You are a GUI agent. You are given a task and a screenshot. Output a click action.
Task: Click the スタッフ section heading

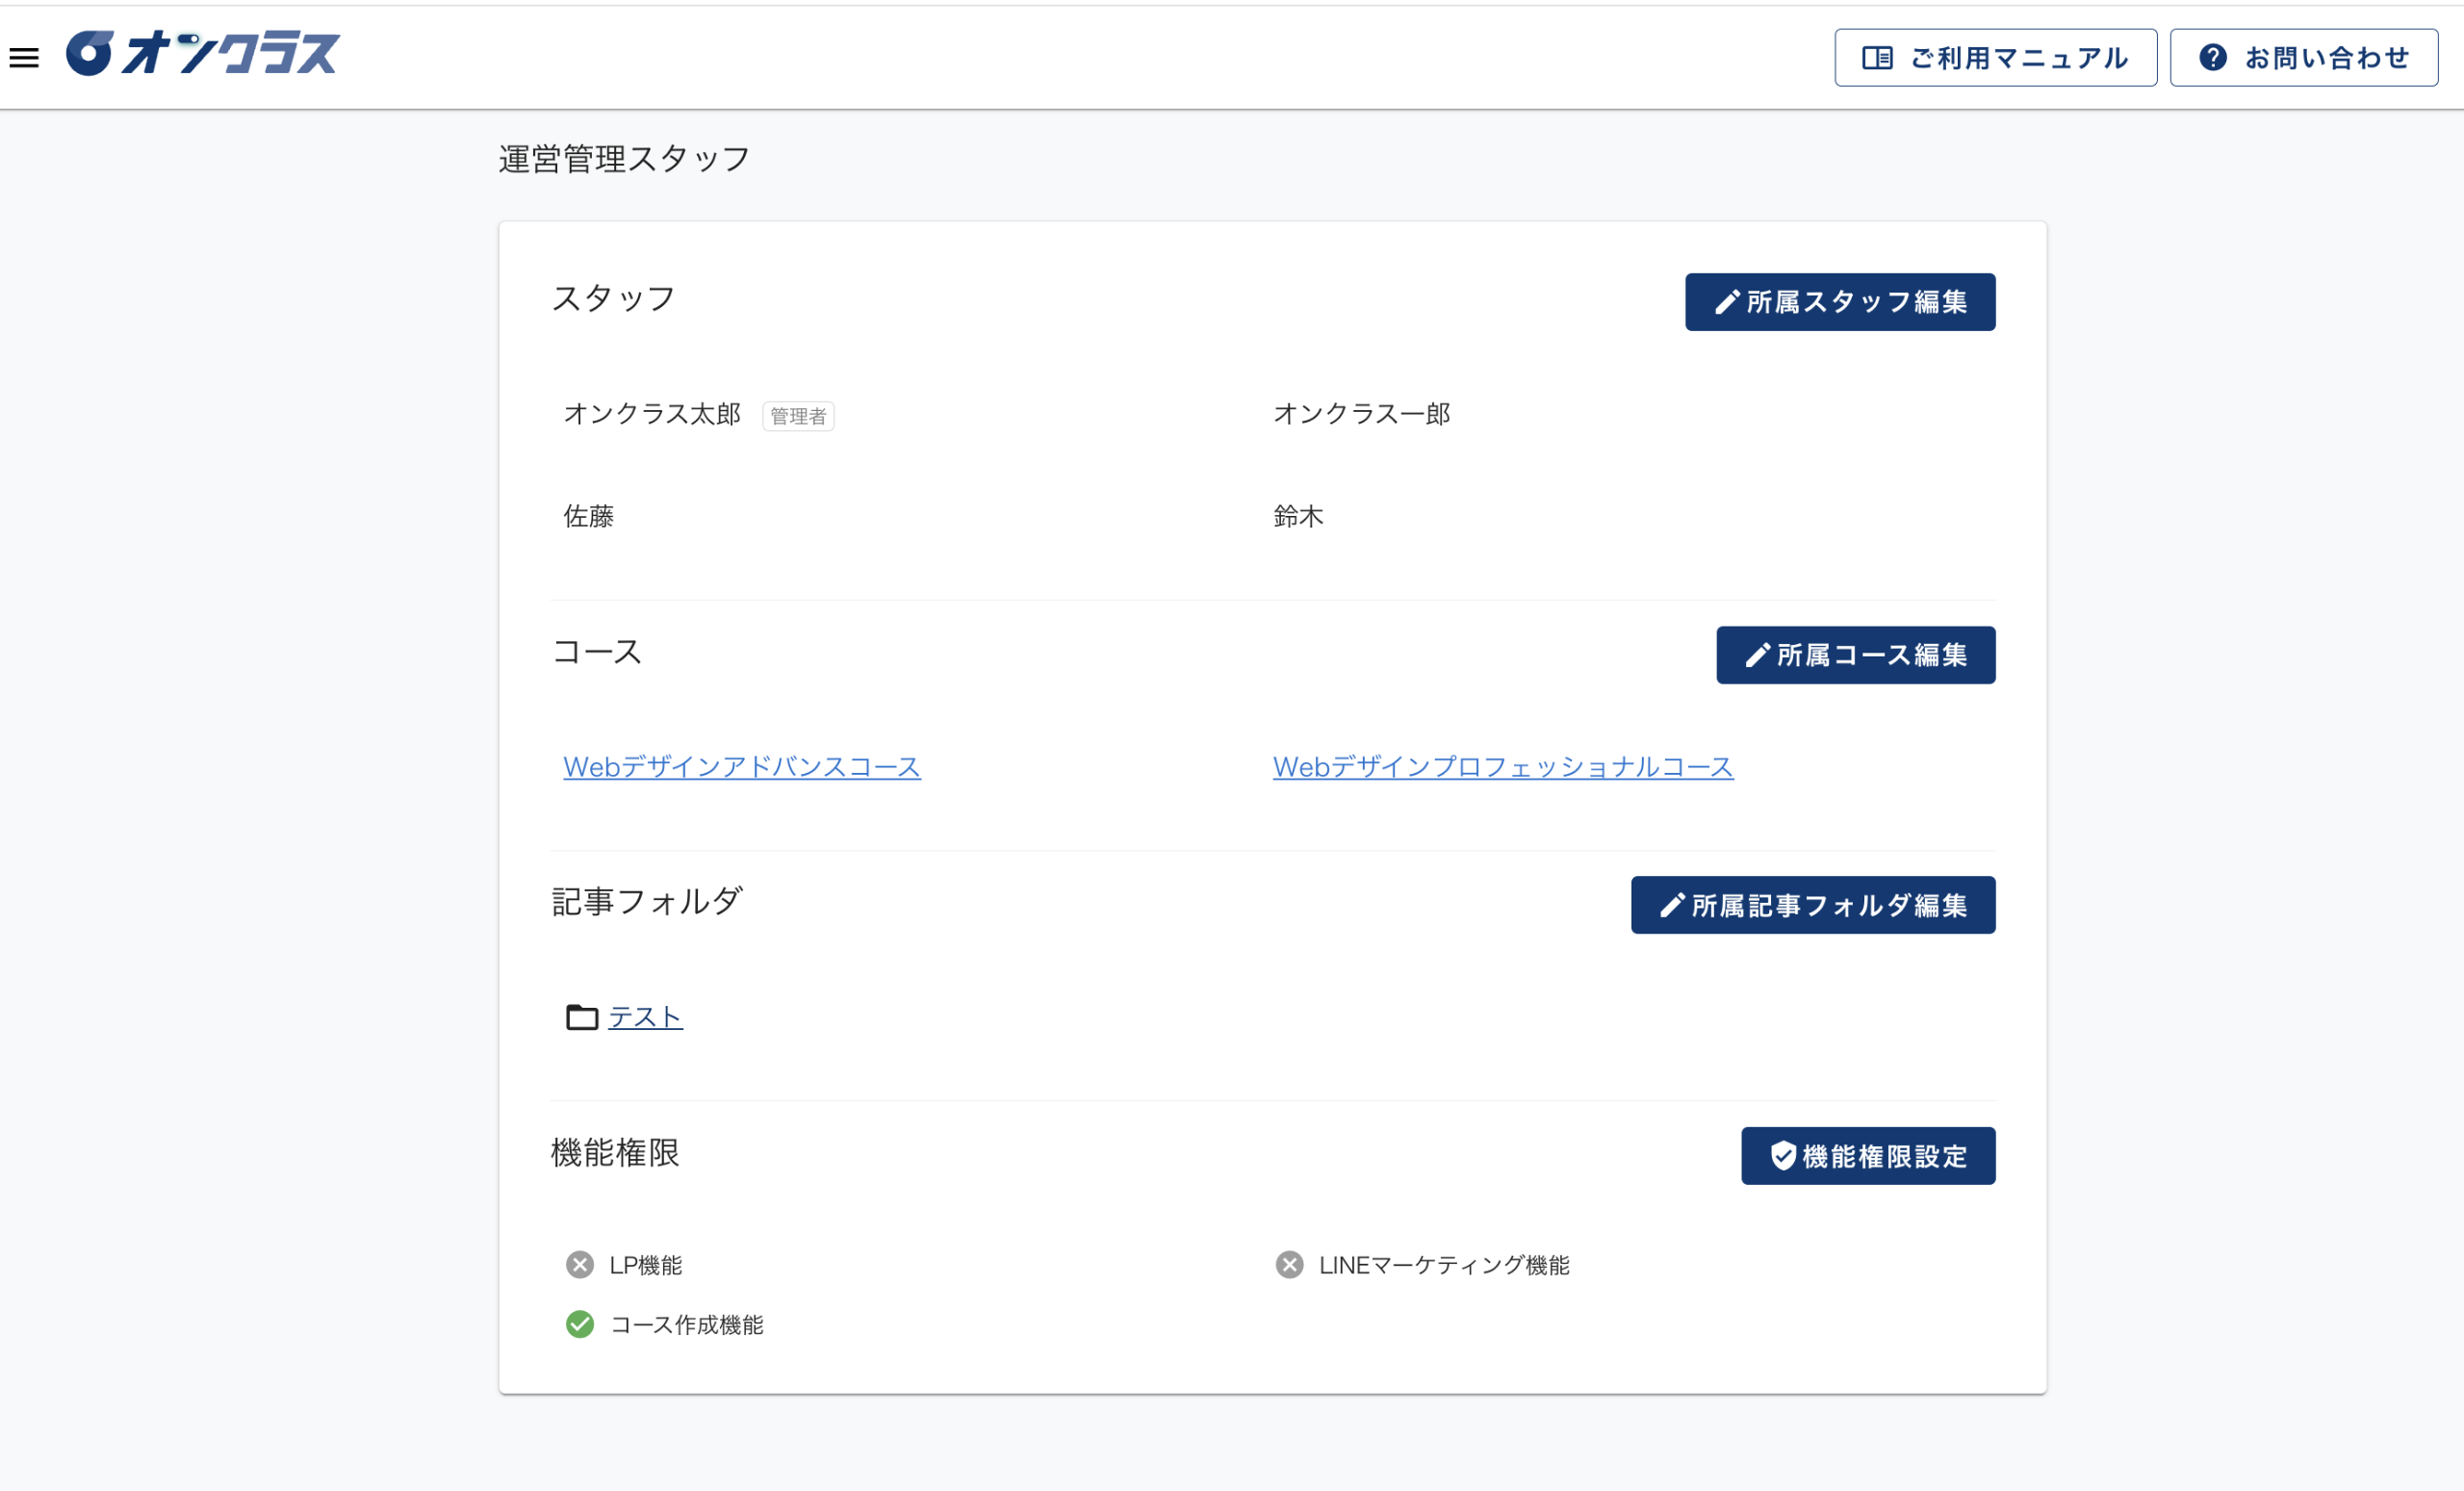tap(613, 298)
